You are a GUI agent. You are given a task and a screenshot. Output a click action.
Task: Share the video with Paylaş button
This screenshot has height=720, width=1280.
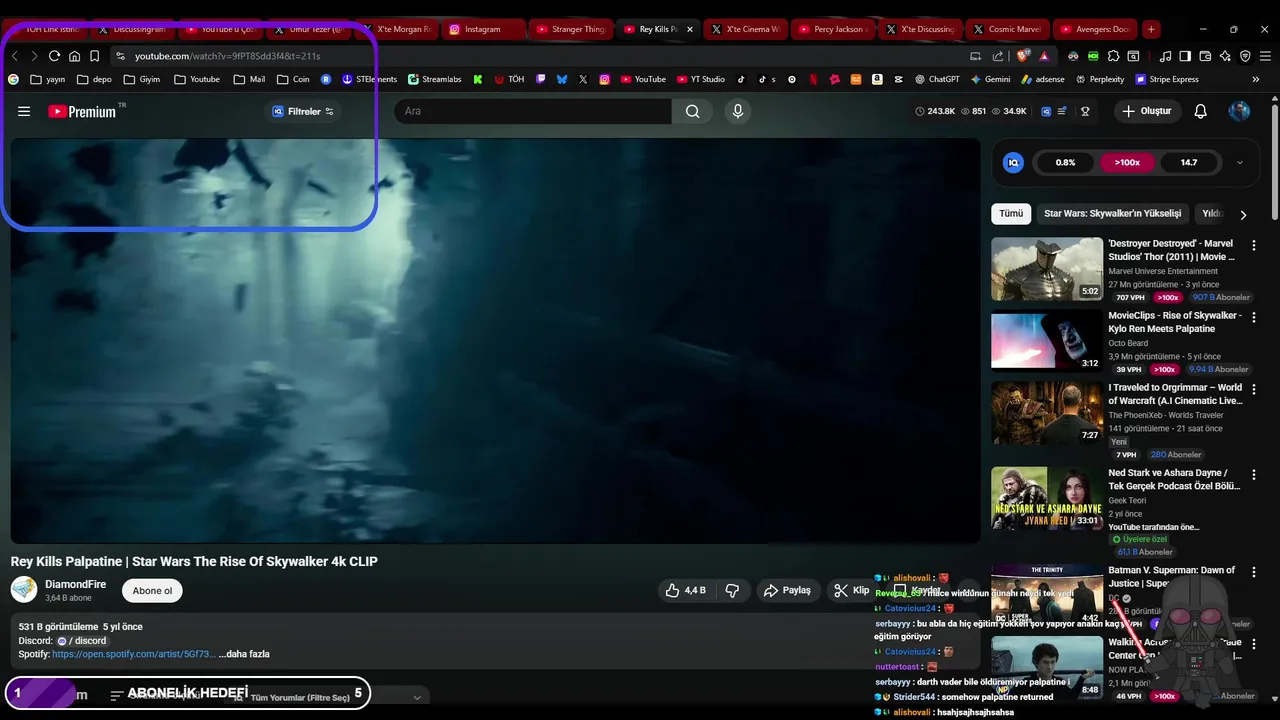787,590
